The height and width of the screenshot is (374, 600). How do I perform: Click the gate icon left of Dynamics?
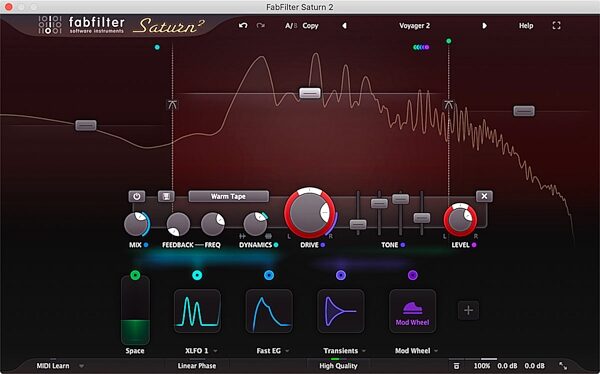pyautogui.click(x=242, y=236)
